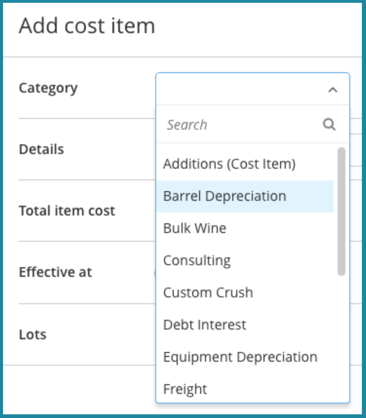The image size is (366, 418).
Task: Choose Custom Crush from the dropdown
Action: tap(245, 292)
